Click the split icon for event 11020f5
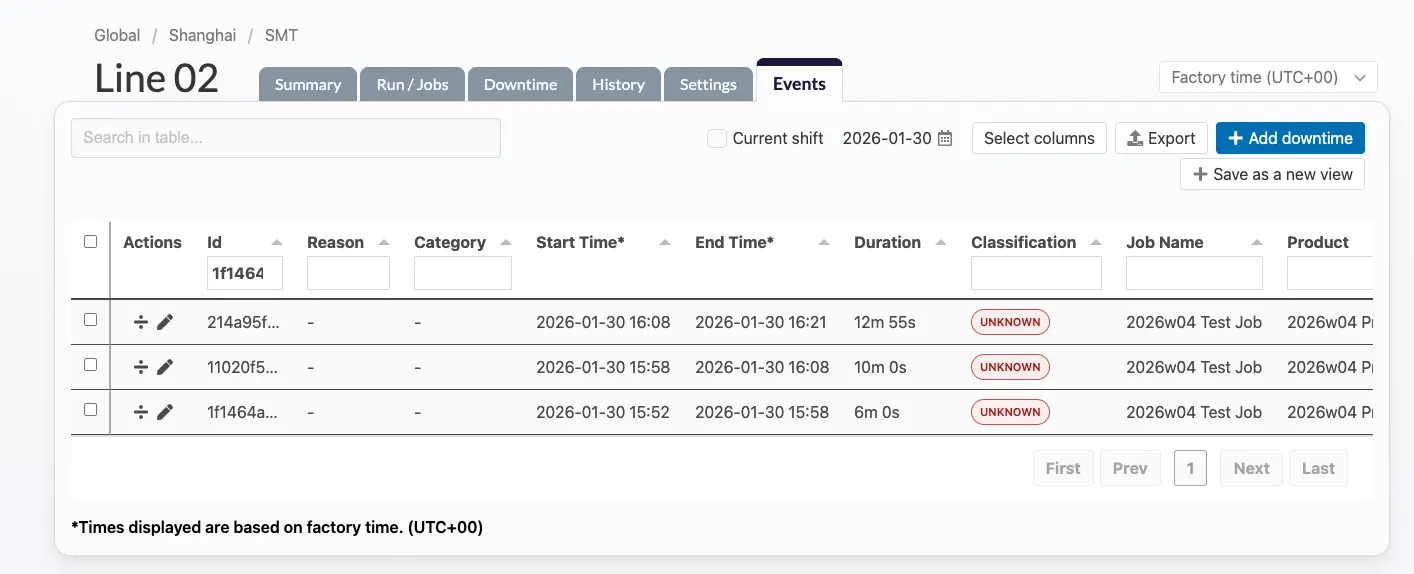 [141, 367]
